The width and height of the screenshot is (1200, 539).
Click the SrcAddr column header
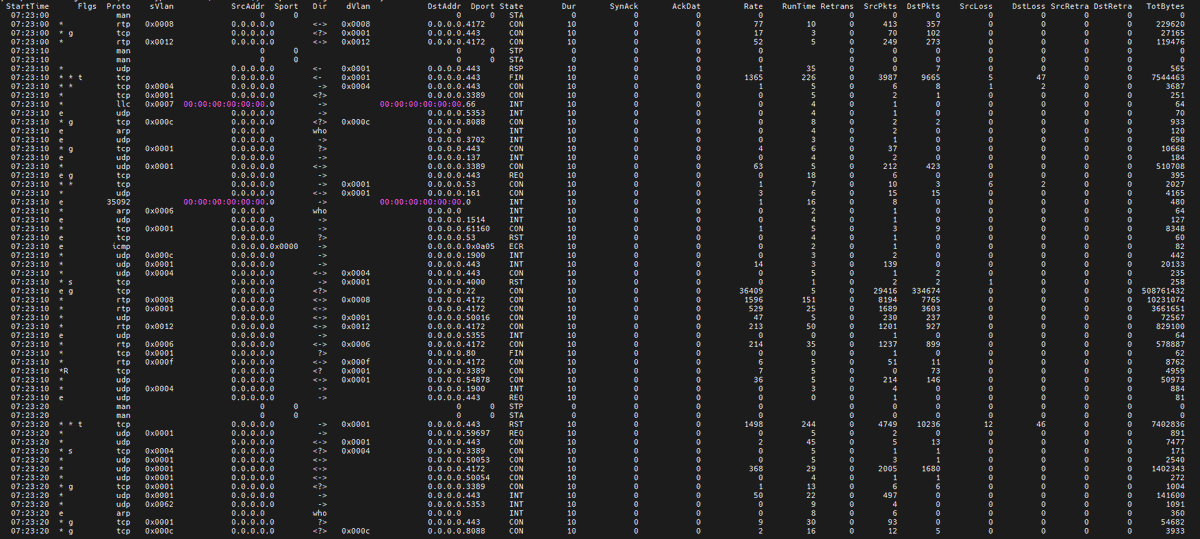[247, 6]
